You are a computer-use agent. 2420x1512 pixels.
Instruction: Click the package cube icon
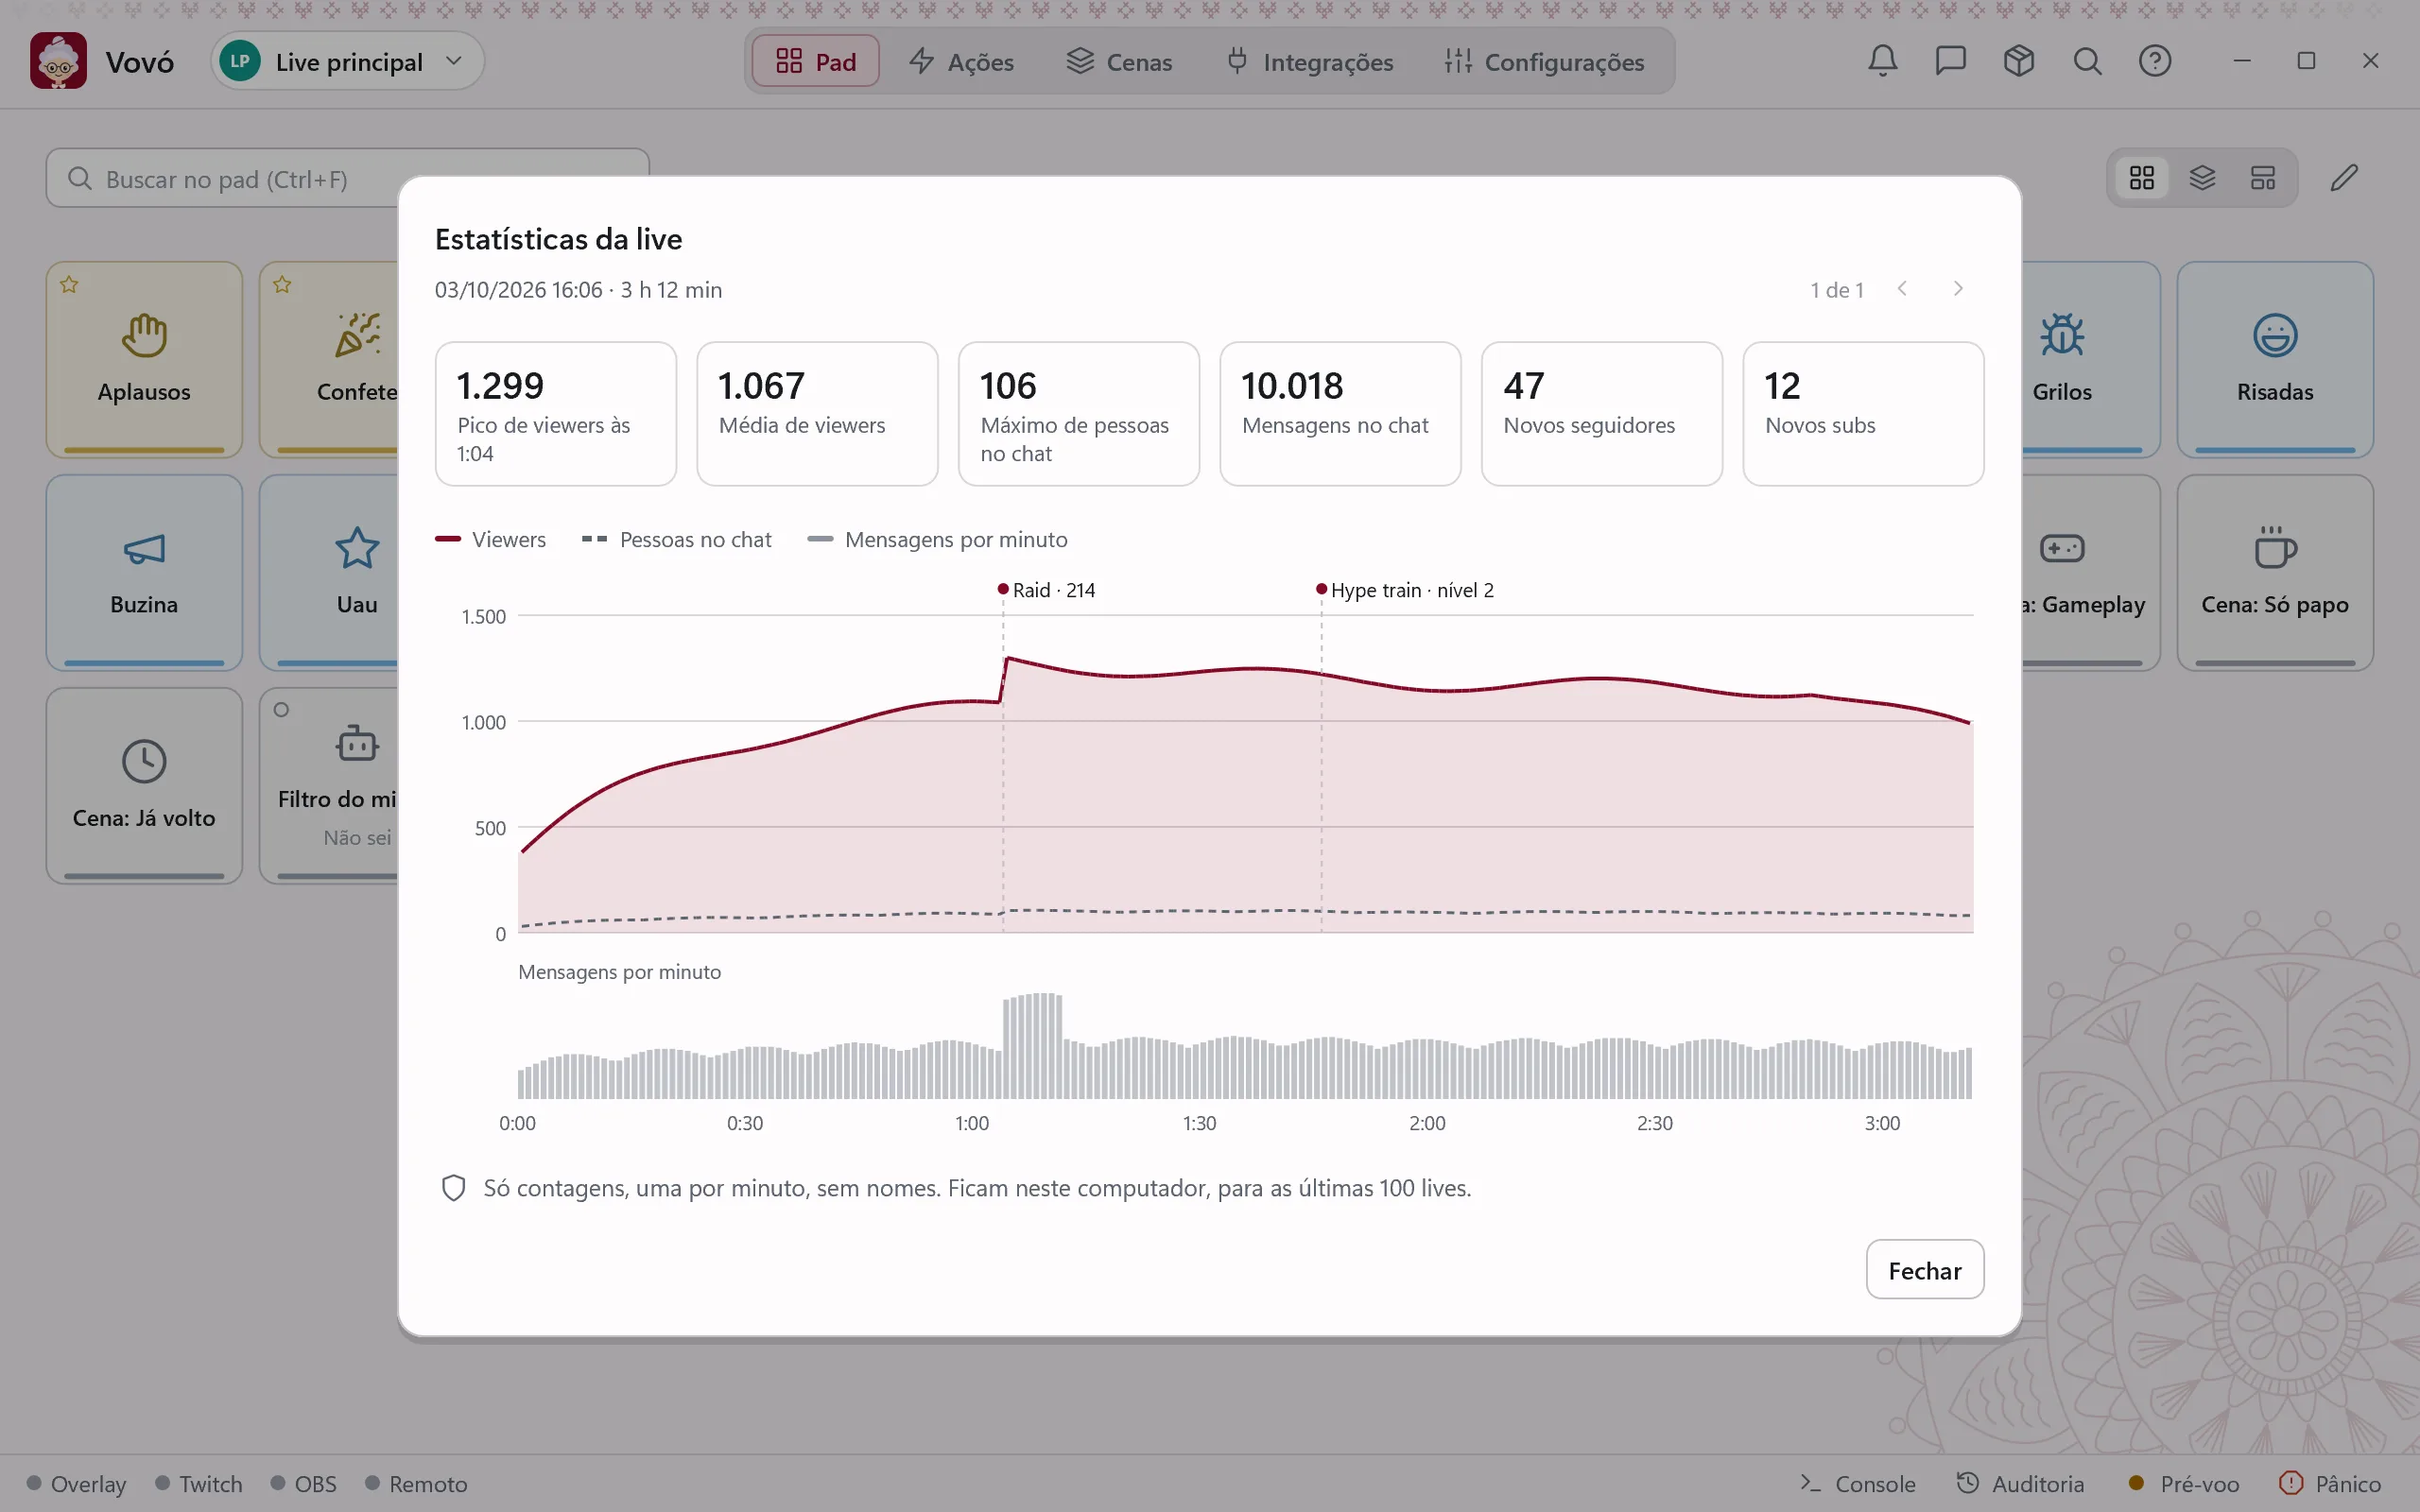pyautogui.click(x=2018, y=61)
